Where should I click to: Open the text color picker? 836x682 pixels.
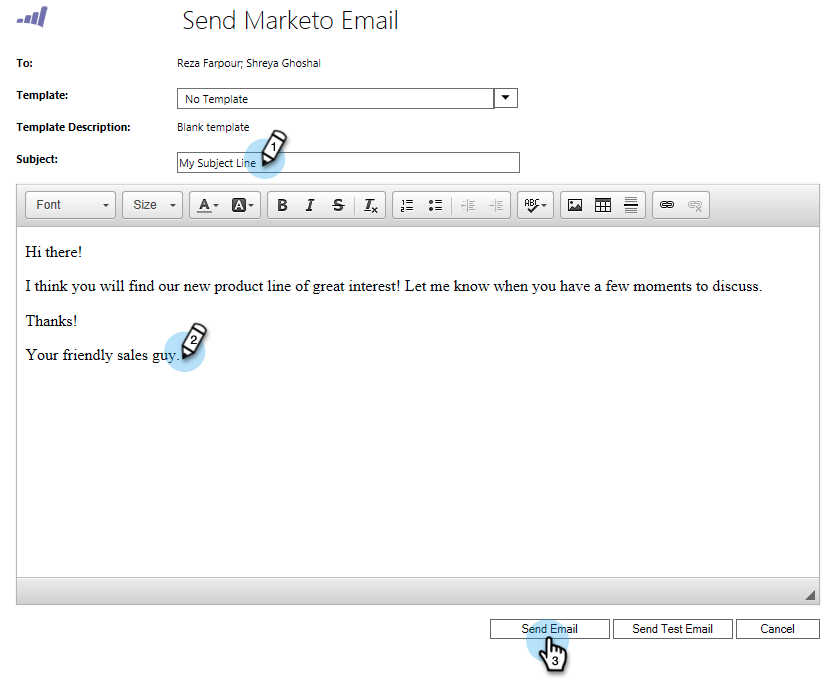[207, 205]
